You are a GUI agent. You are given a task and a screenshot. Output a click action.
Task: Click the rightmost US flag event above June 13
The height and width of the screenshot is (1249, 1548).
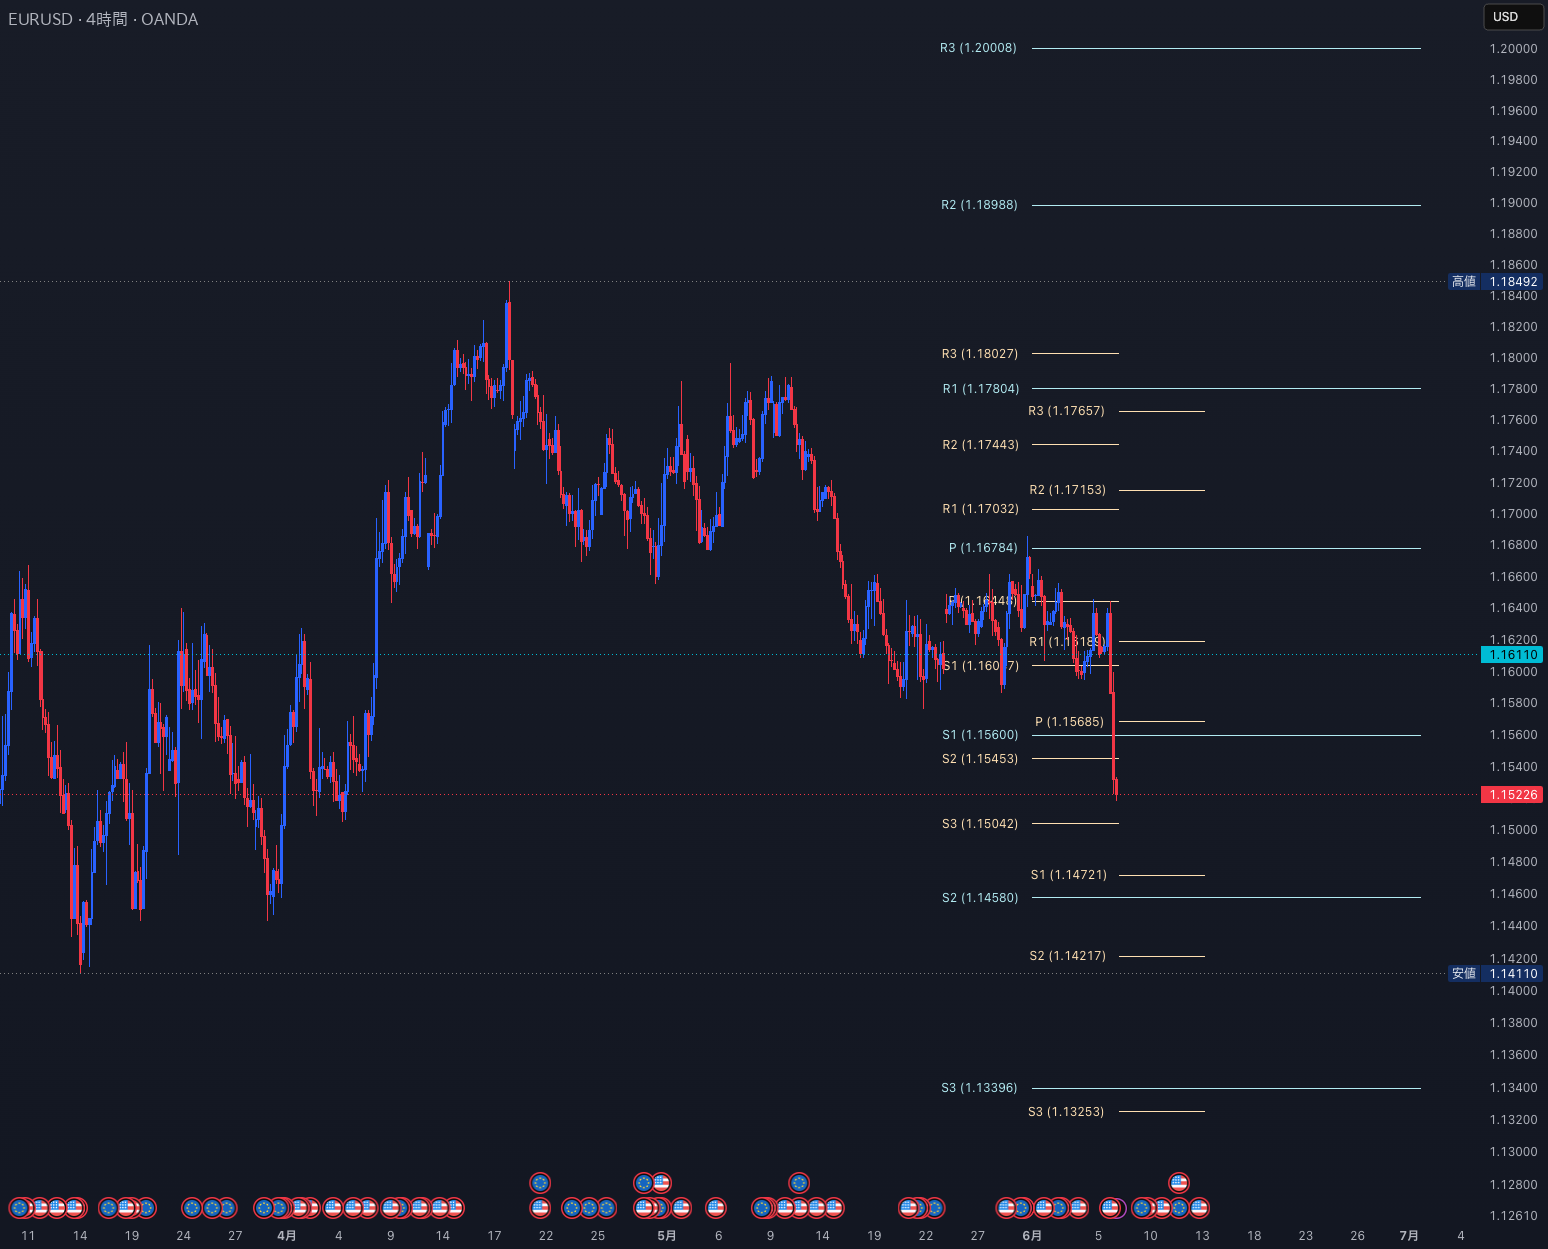point(1199,1208)
